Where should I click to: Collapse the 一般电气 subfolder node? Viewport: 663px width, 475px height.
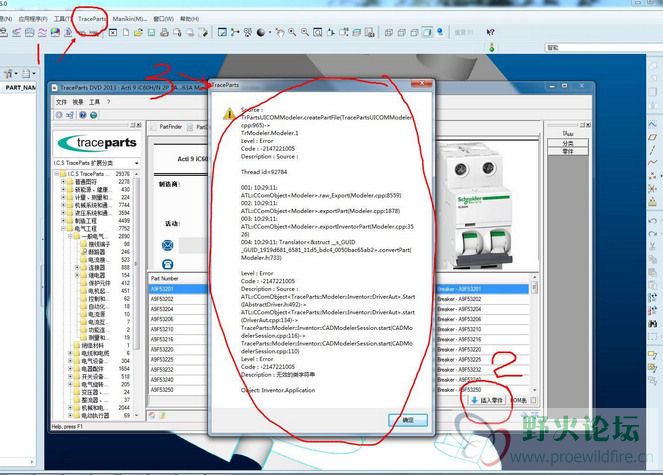[70, 236]
